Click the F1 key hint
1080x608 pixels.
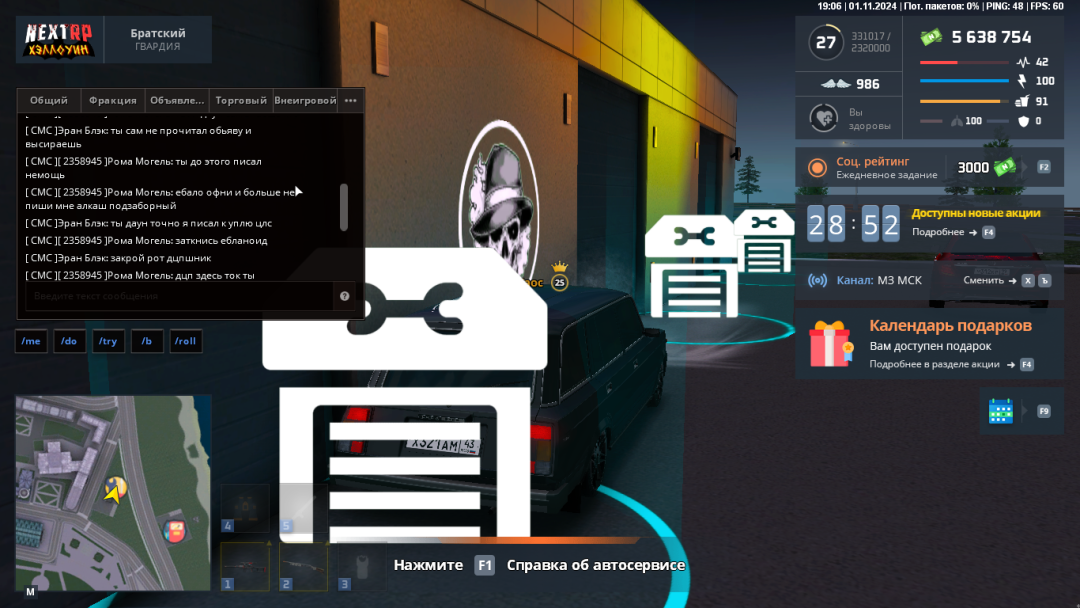(485, 565)
